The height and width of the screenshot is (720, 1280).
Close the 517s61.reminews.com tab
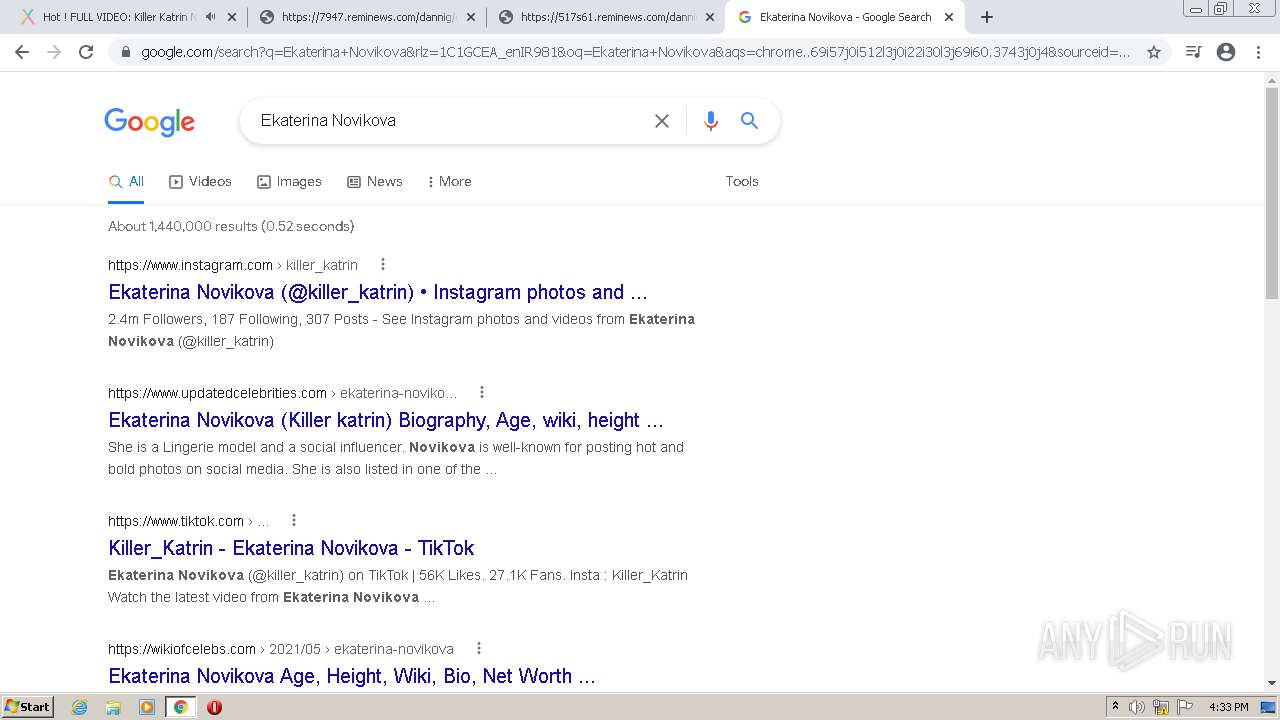pos(710,17)
